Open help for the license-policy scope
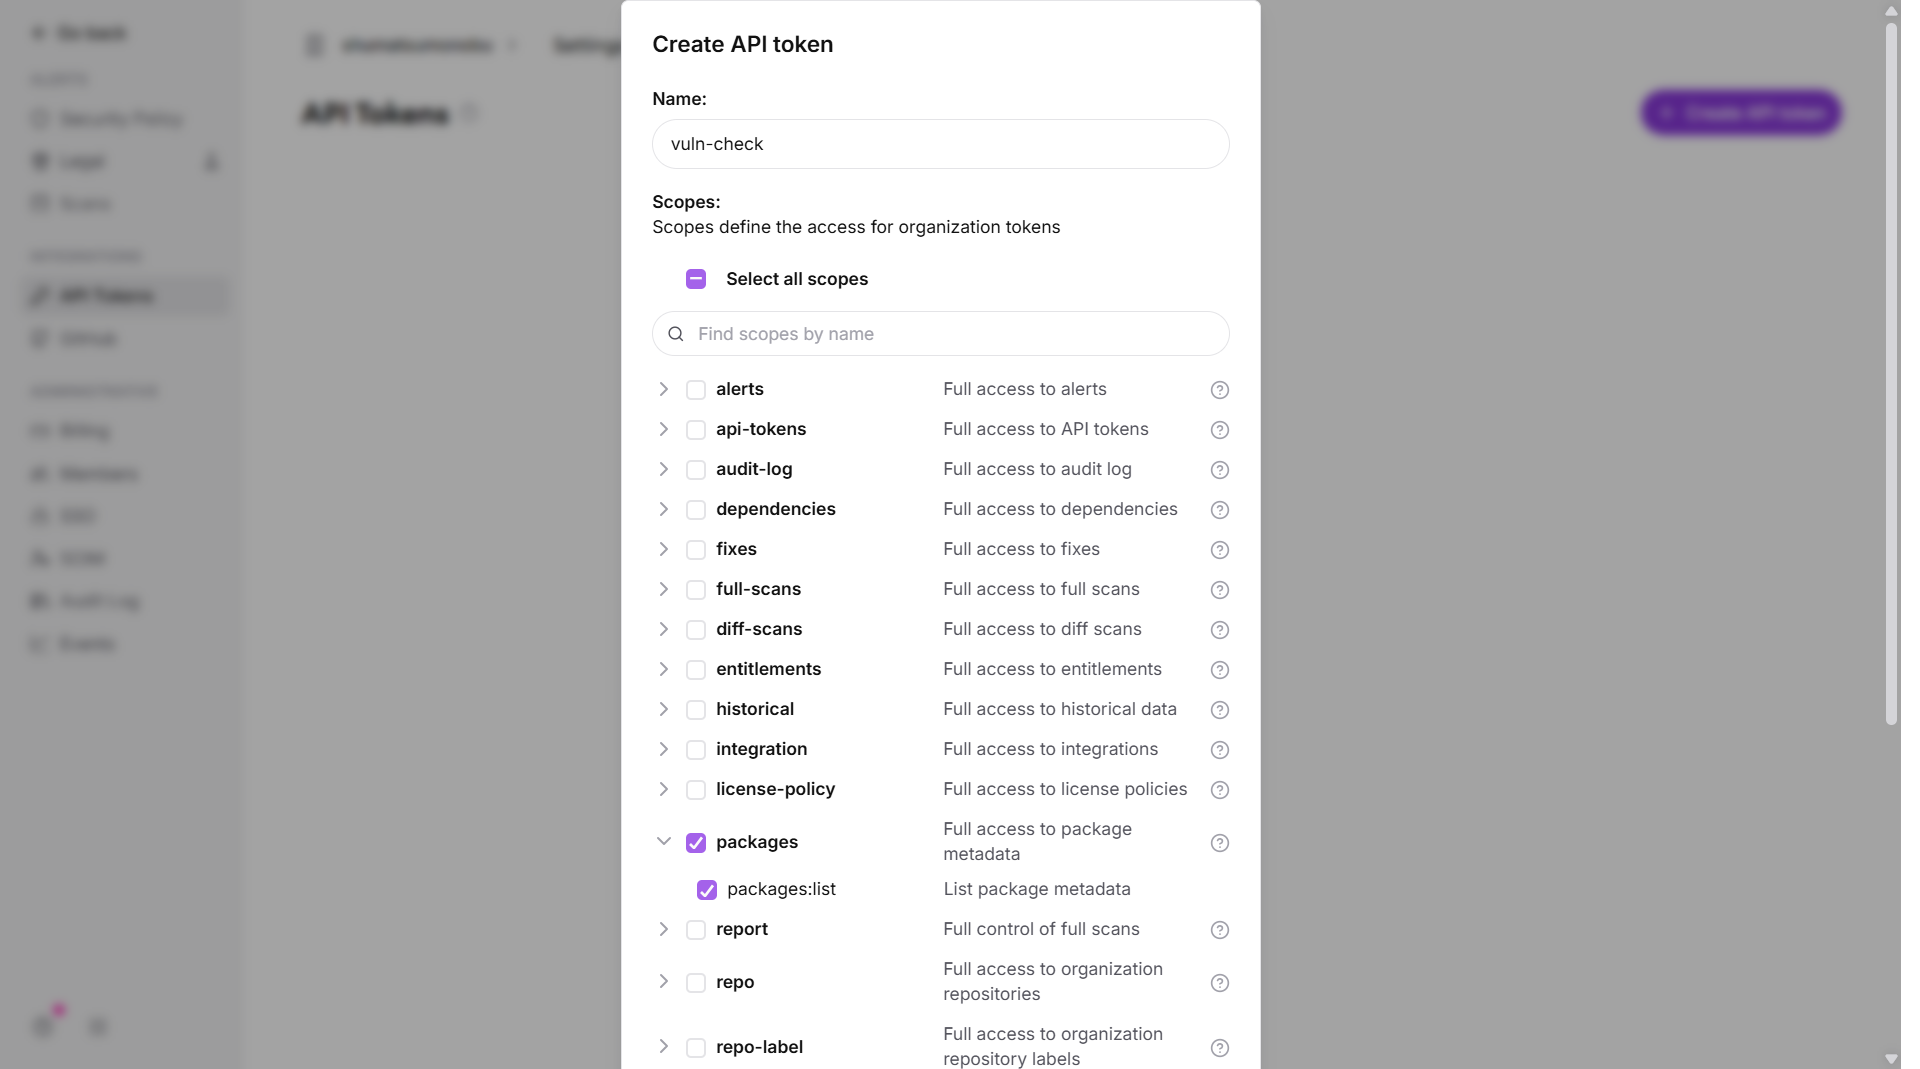Image resolution: width=1920 pixels, height=1069 pixels. pos(1219,790)
